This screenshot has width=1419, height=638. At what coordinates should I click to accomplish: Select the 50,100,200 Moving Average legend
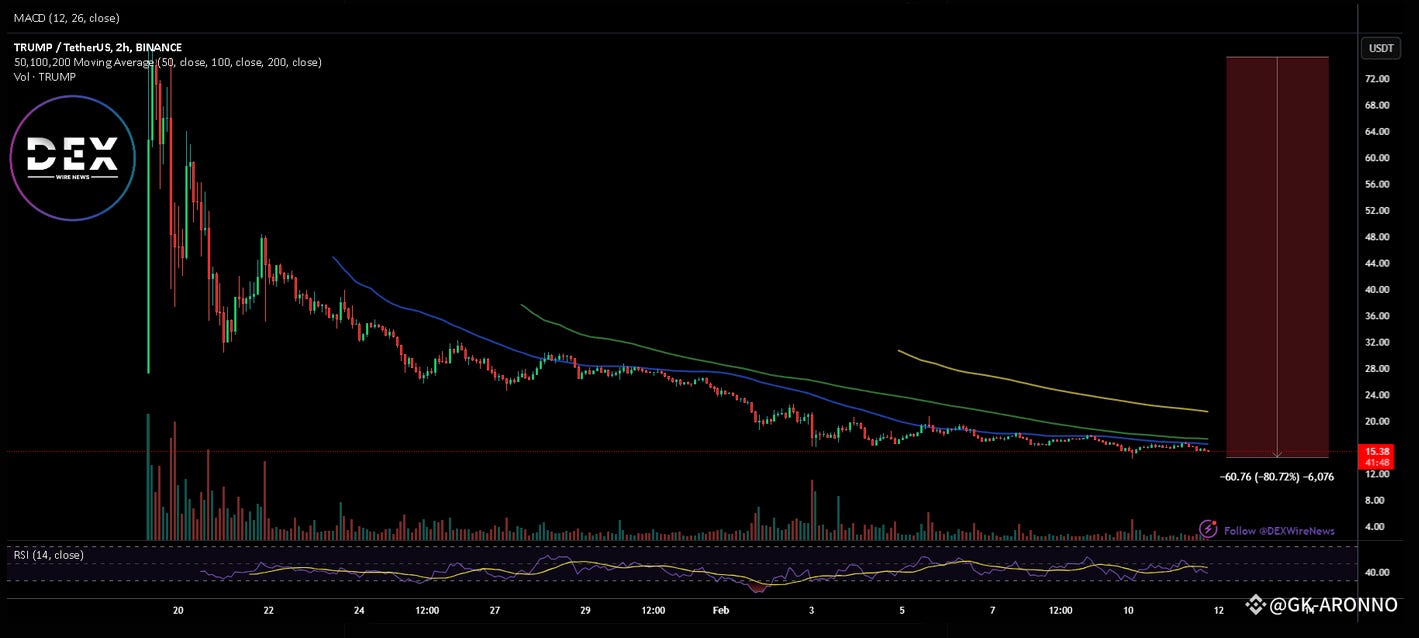pyautogui.click(x=167, y=62)
